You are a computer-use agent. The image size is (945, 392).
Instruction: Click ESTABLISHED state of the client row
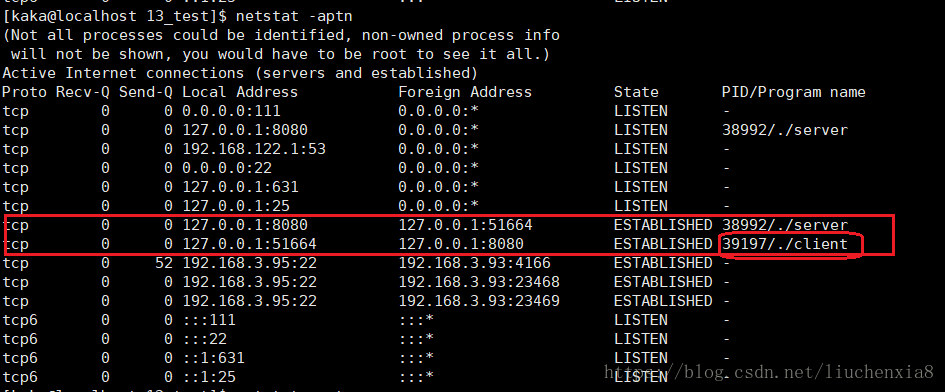pyautogui.click(x=663, y=244)
